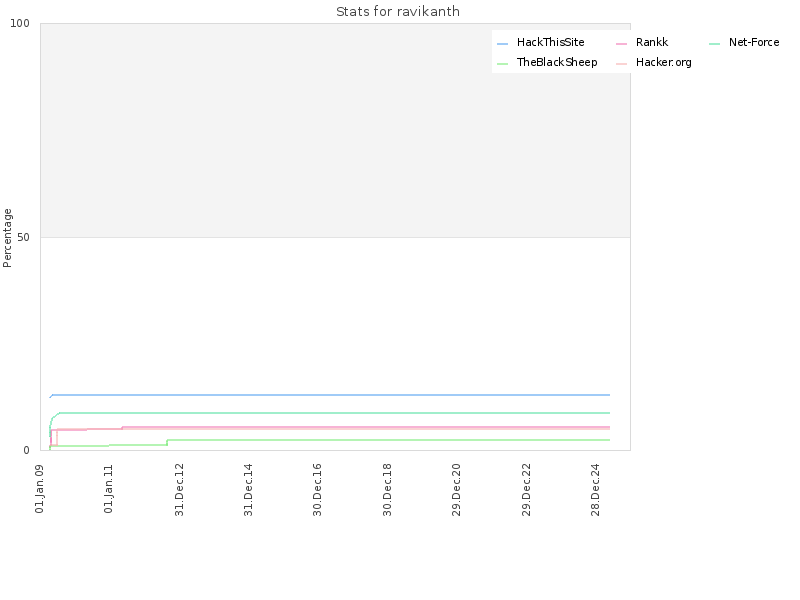800x600 pixels.
Task: Select the Net-Force legend label
Action: pos(754,42)
